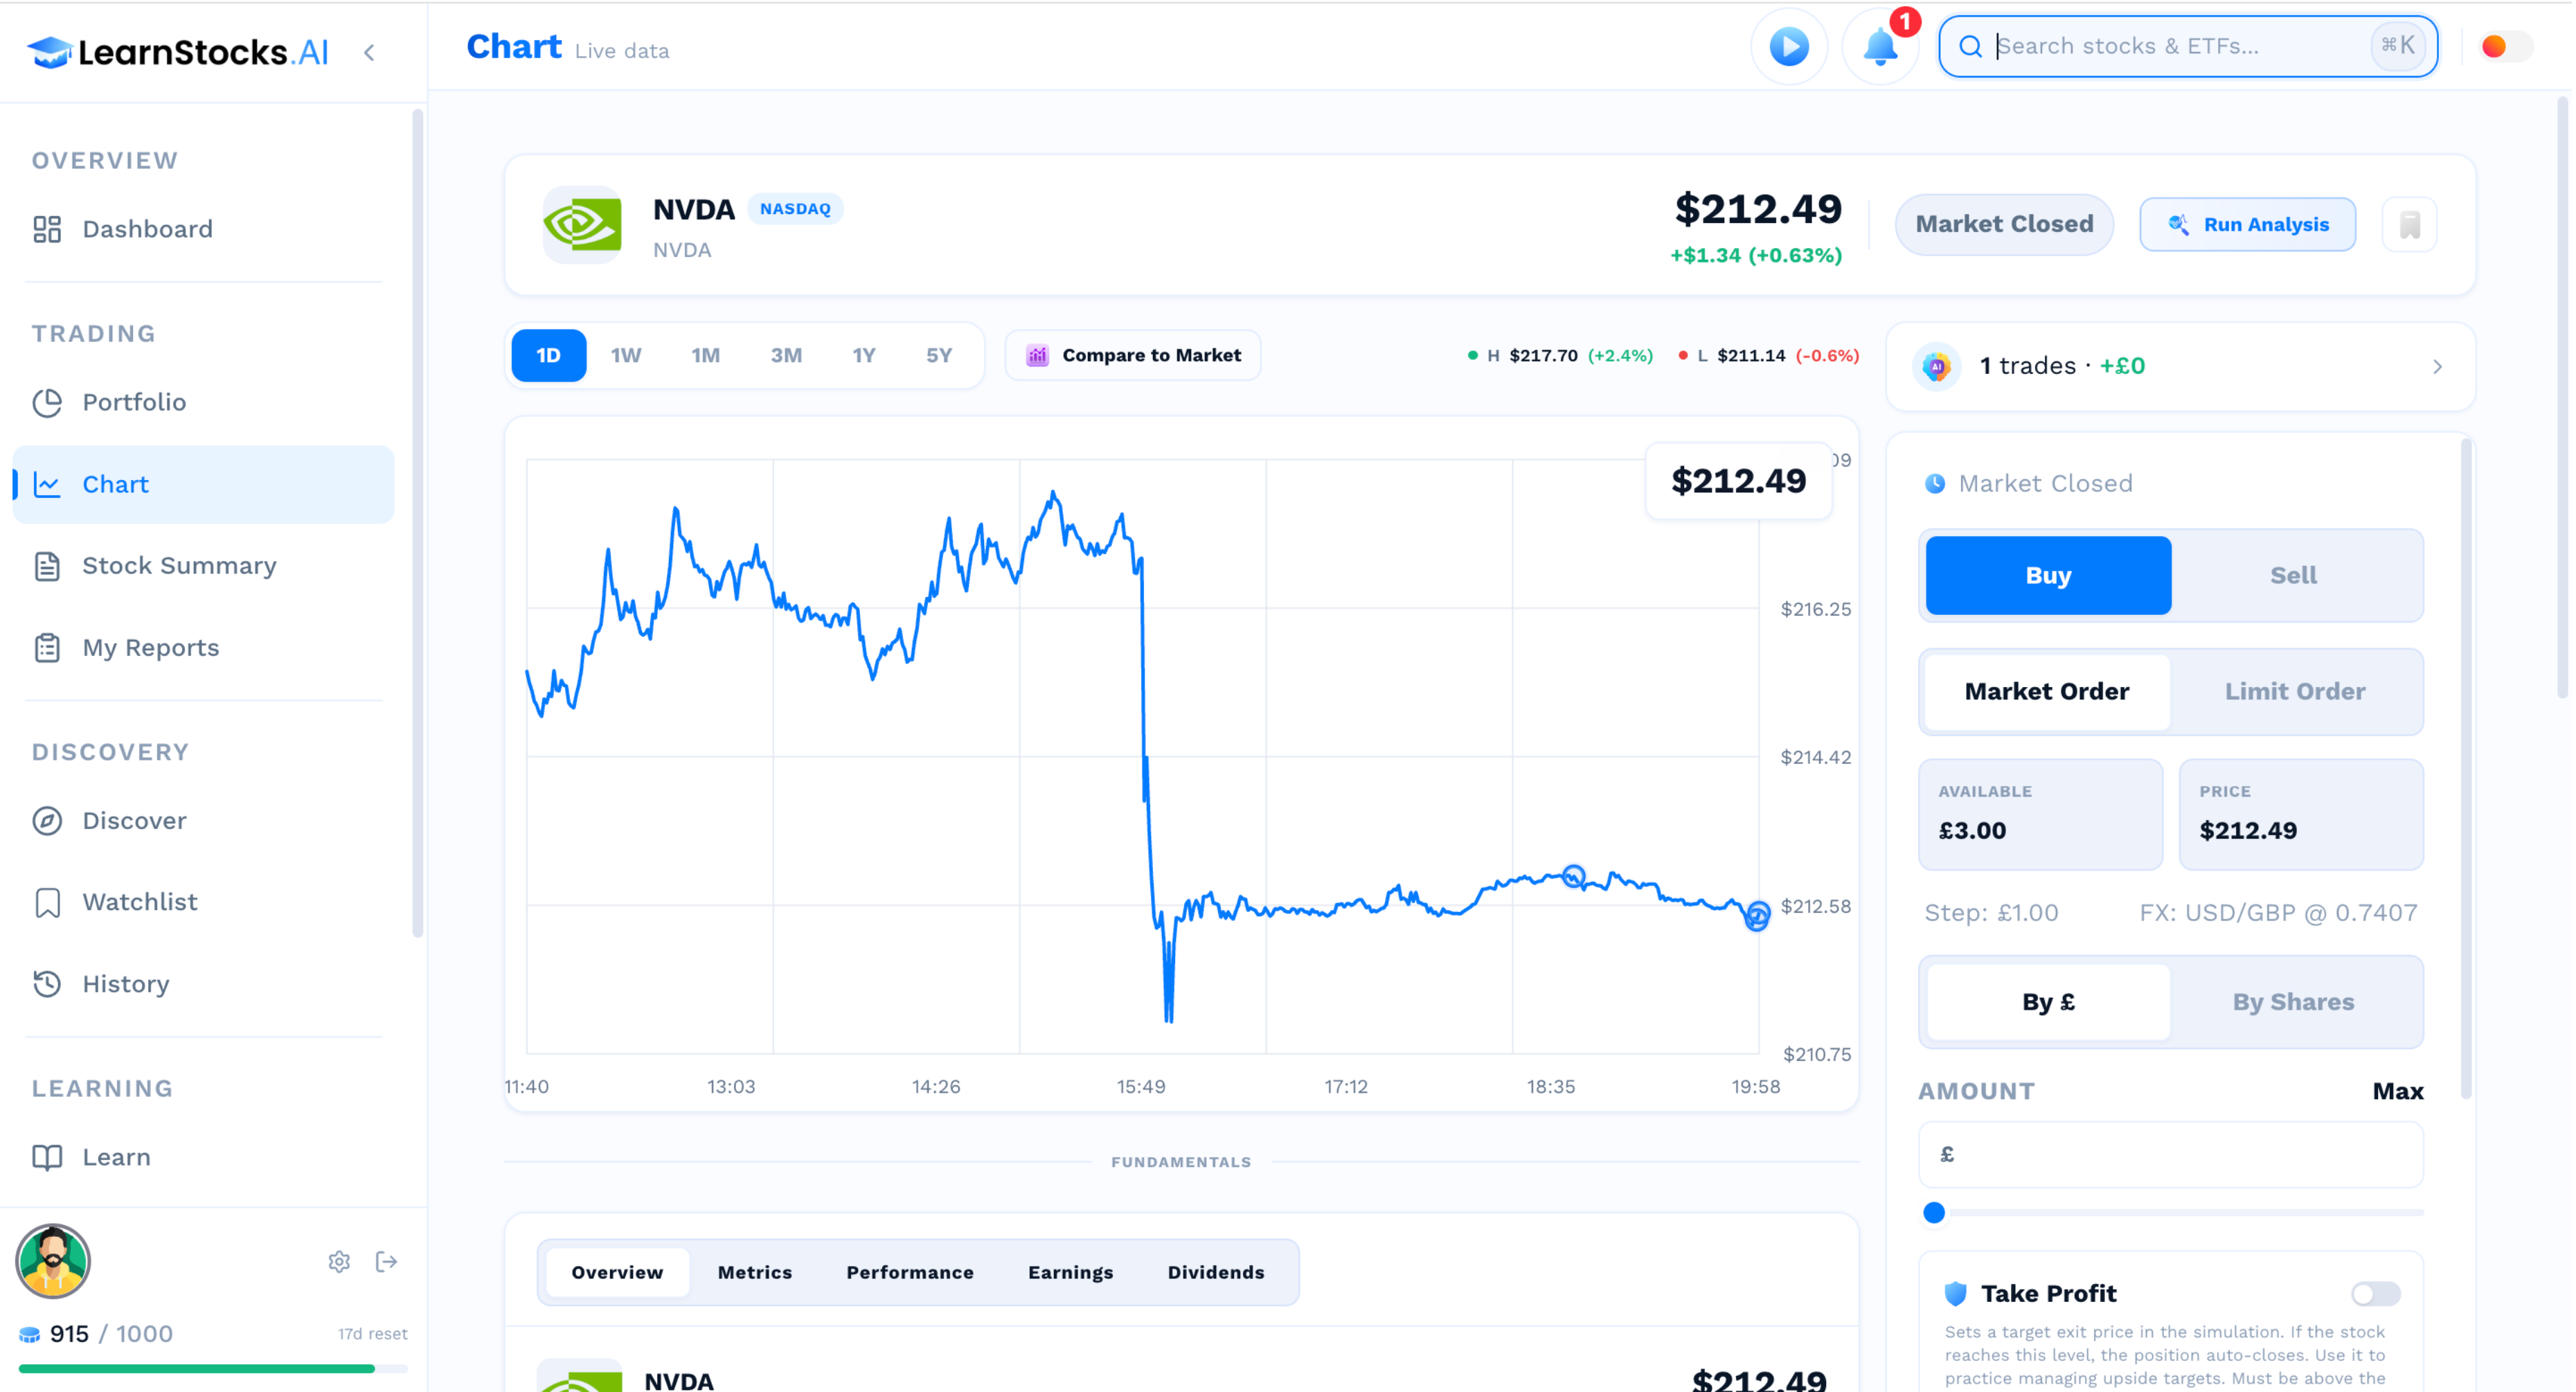Open the Discover page

[203, 820]
